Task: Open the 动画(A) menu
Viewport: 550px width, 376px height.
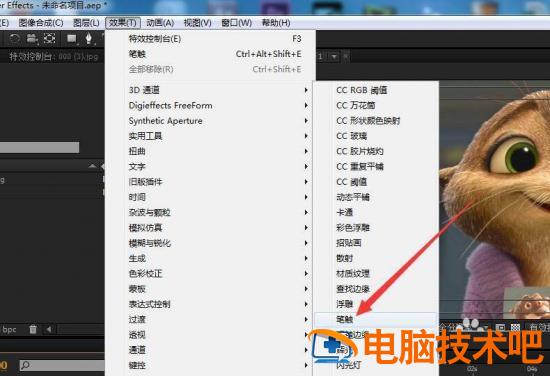Action: click(160, 23)
